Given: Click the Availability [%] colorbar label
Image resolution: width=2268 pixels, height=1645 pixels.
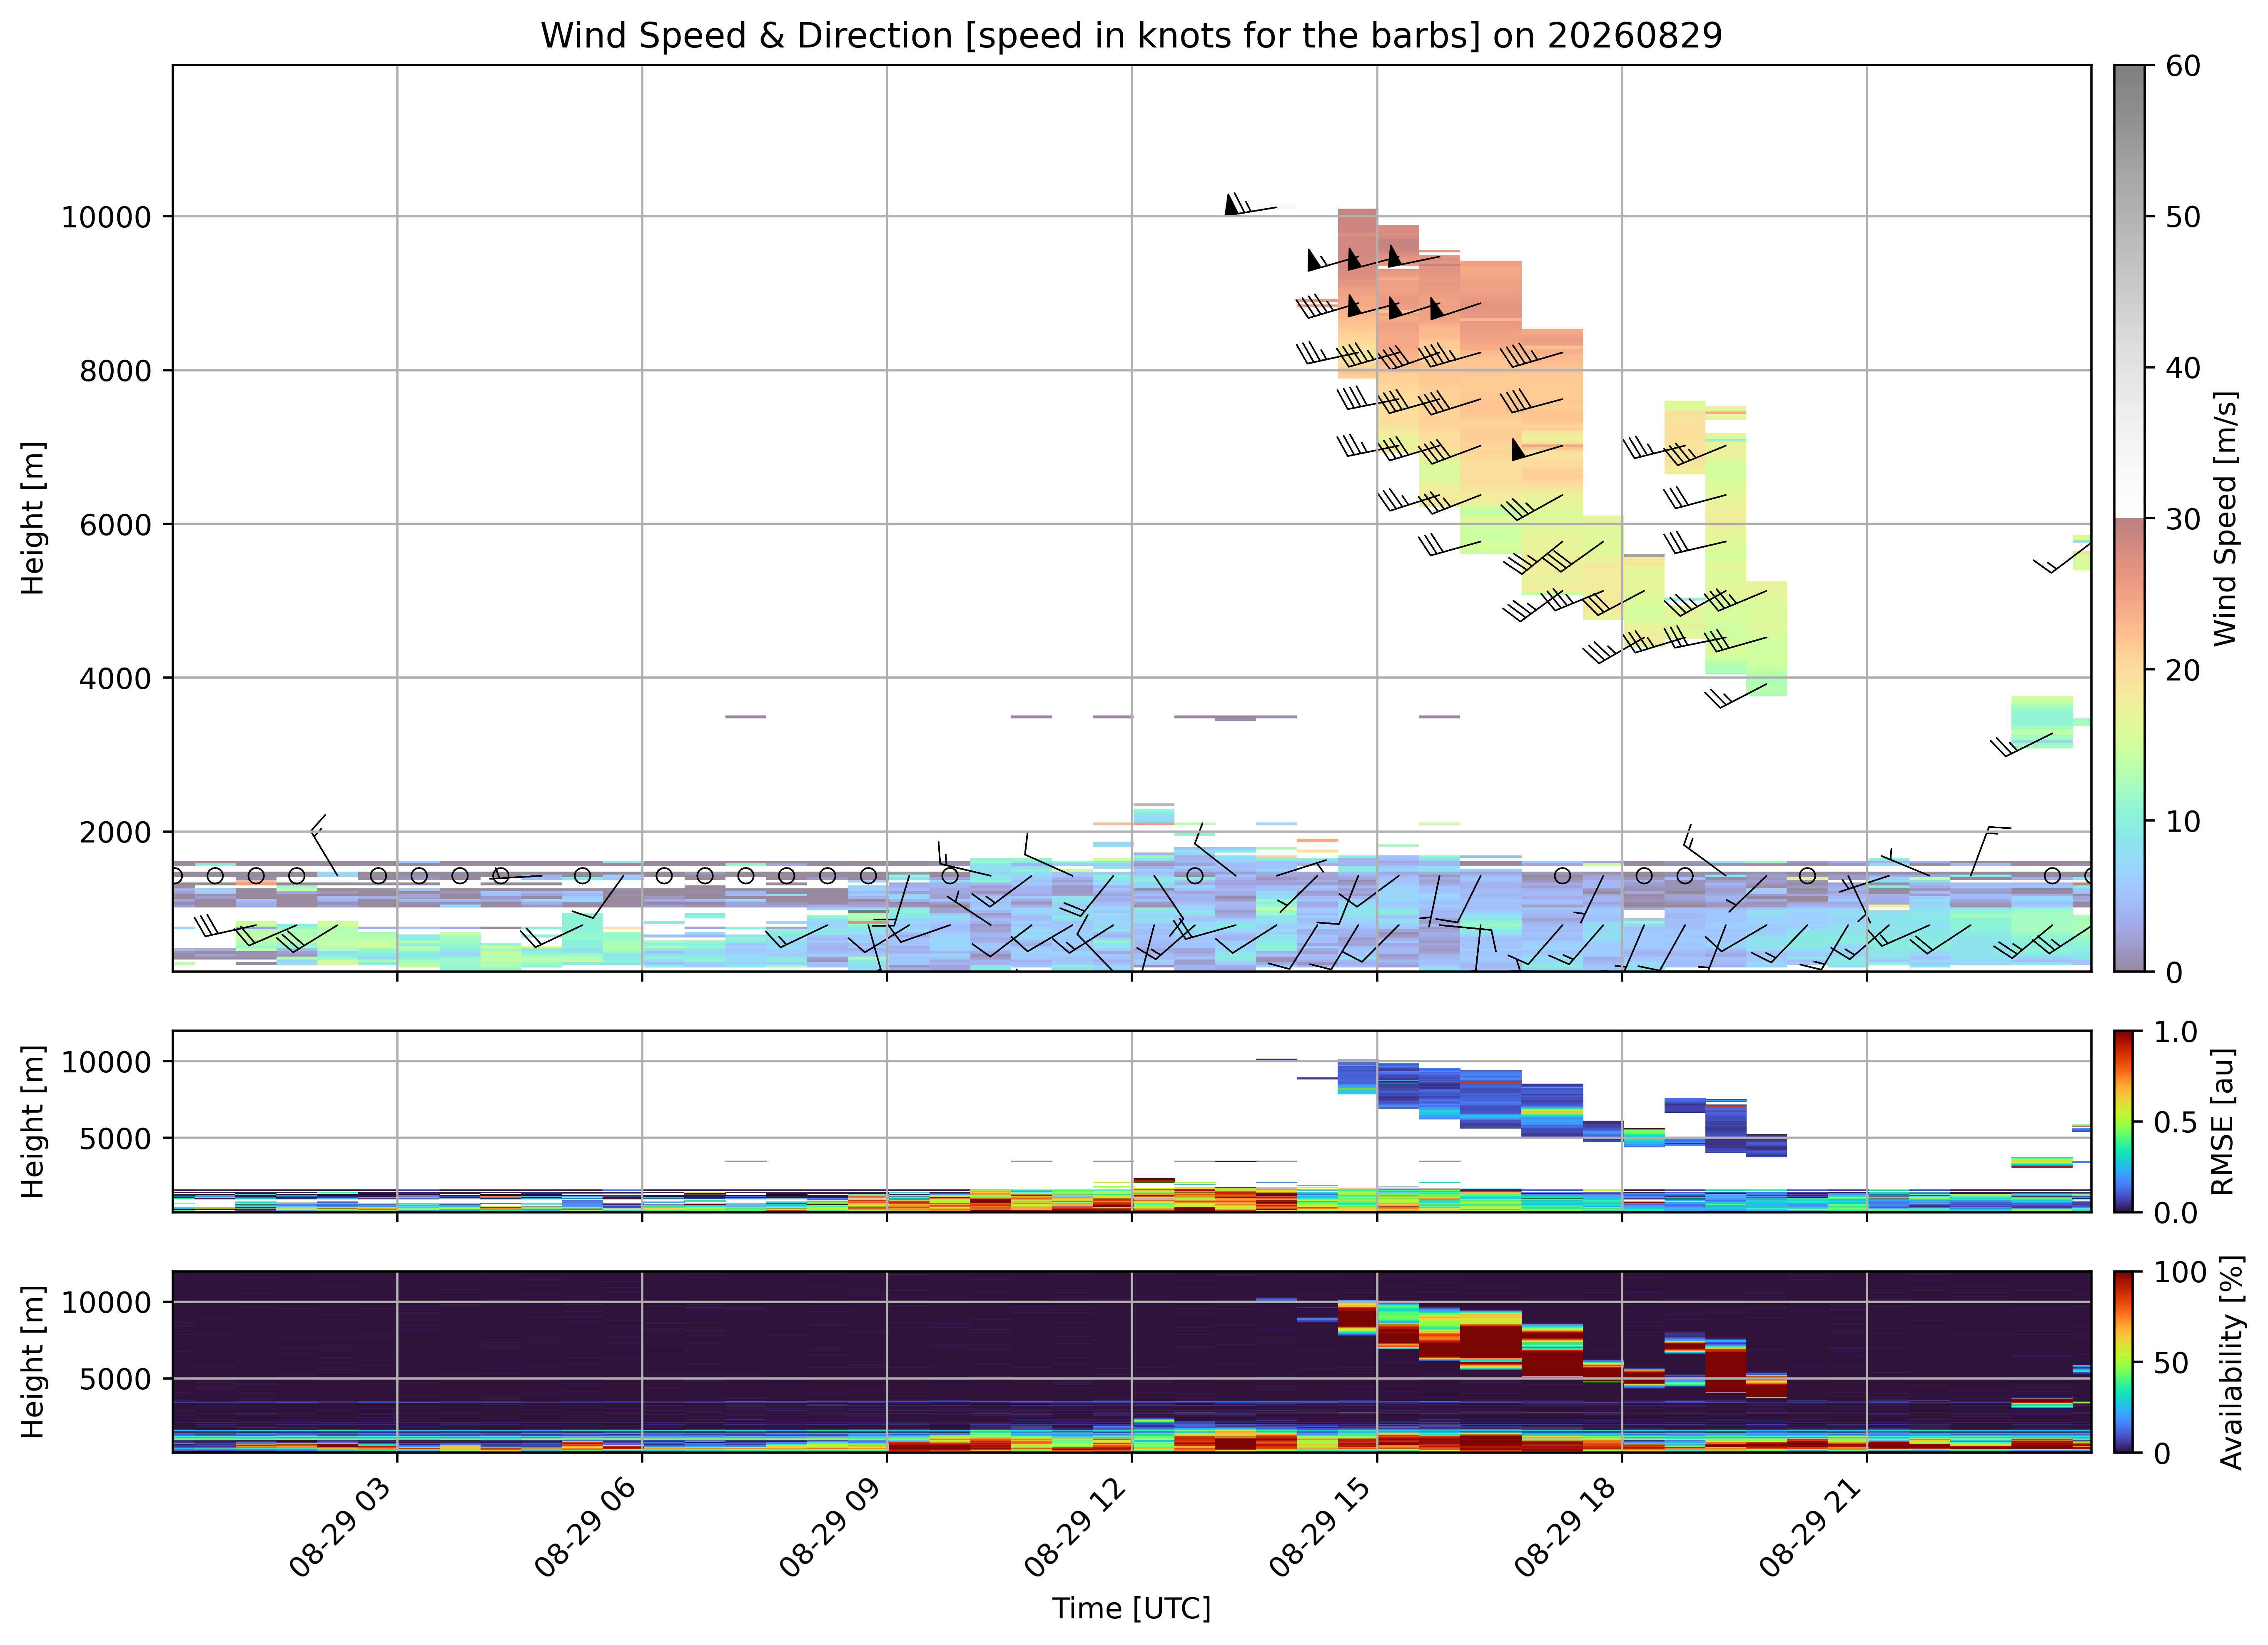Looking at the screenshot, I should click(2232, 1362).
